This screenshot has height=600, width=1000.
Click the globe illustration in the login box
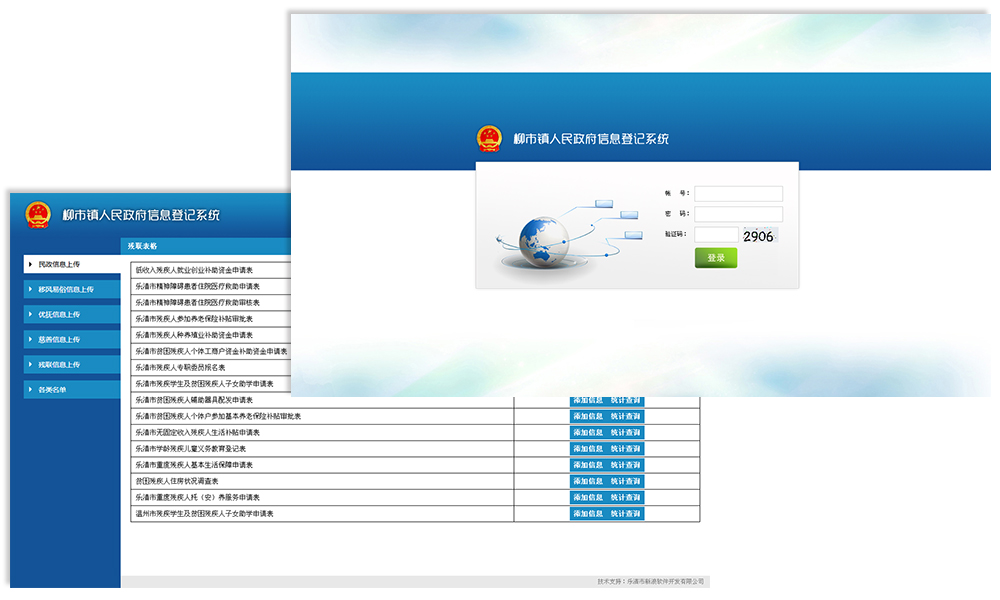click(543, 240)
